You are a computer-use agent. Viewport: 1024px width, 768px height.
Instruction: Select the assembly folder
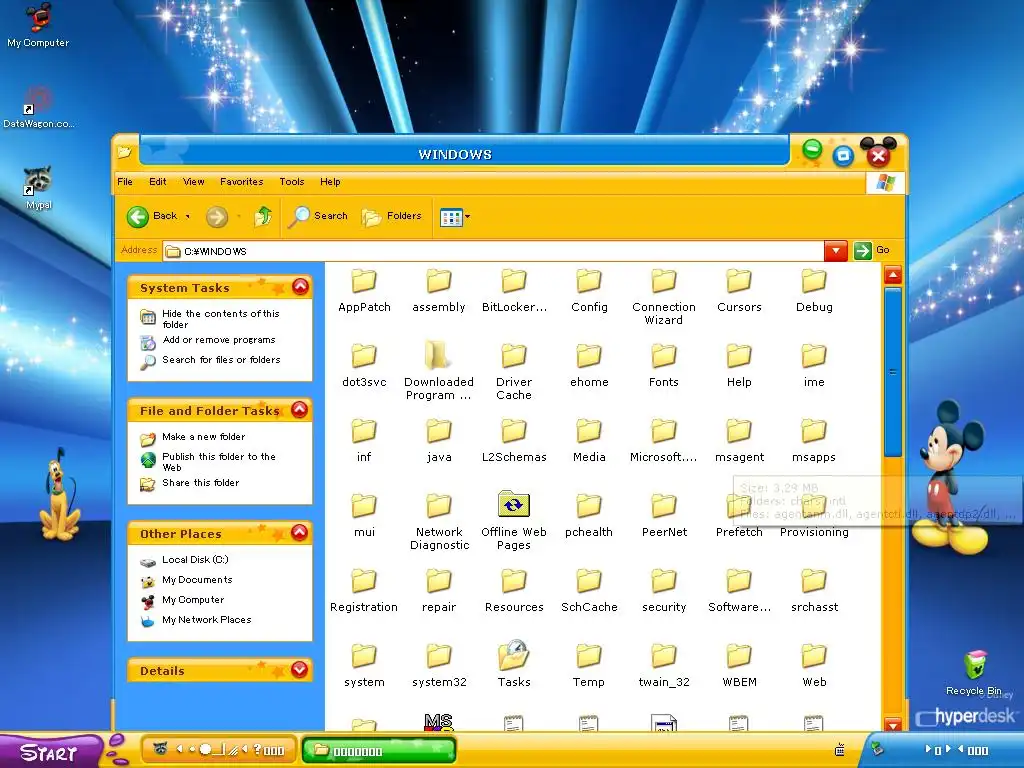pos(439,291)
